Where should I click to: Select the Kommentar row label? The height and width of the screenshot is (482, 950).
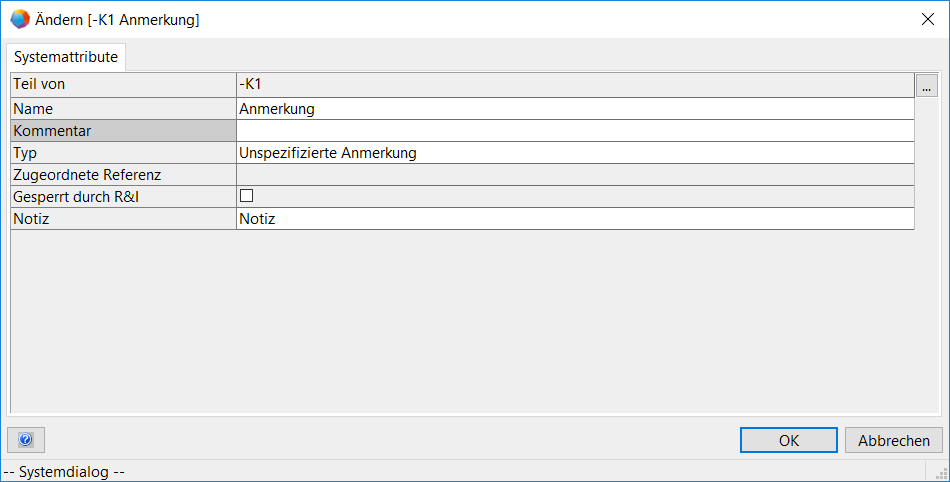(x=123, y=131)
